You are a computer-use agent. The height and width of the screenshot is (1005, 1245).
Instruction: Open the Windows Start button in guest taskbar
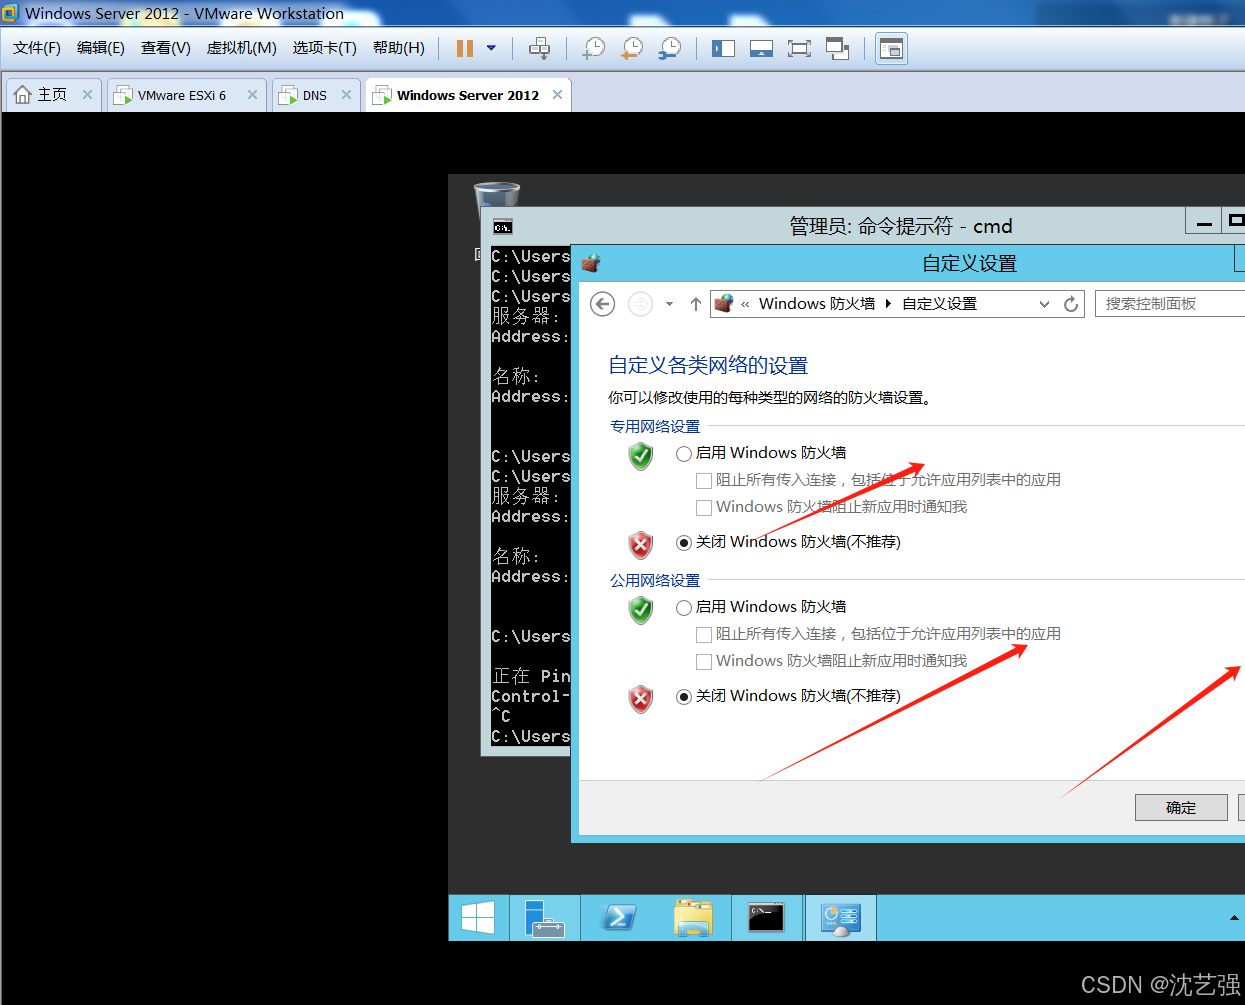[x=478, y=918]
